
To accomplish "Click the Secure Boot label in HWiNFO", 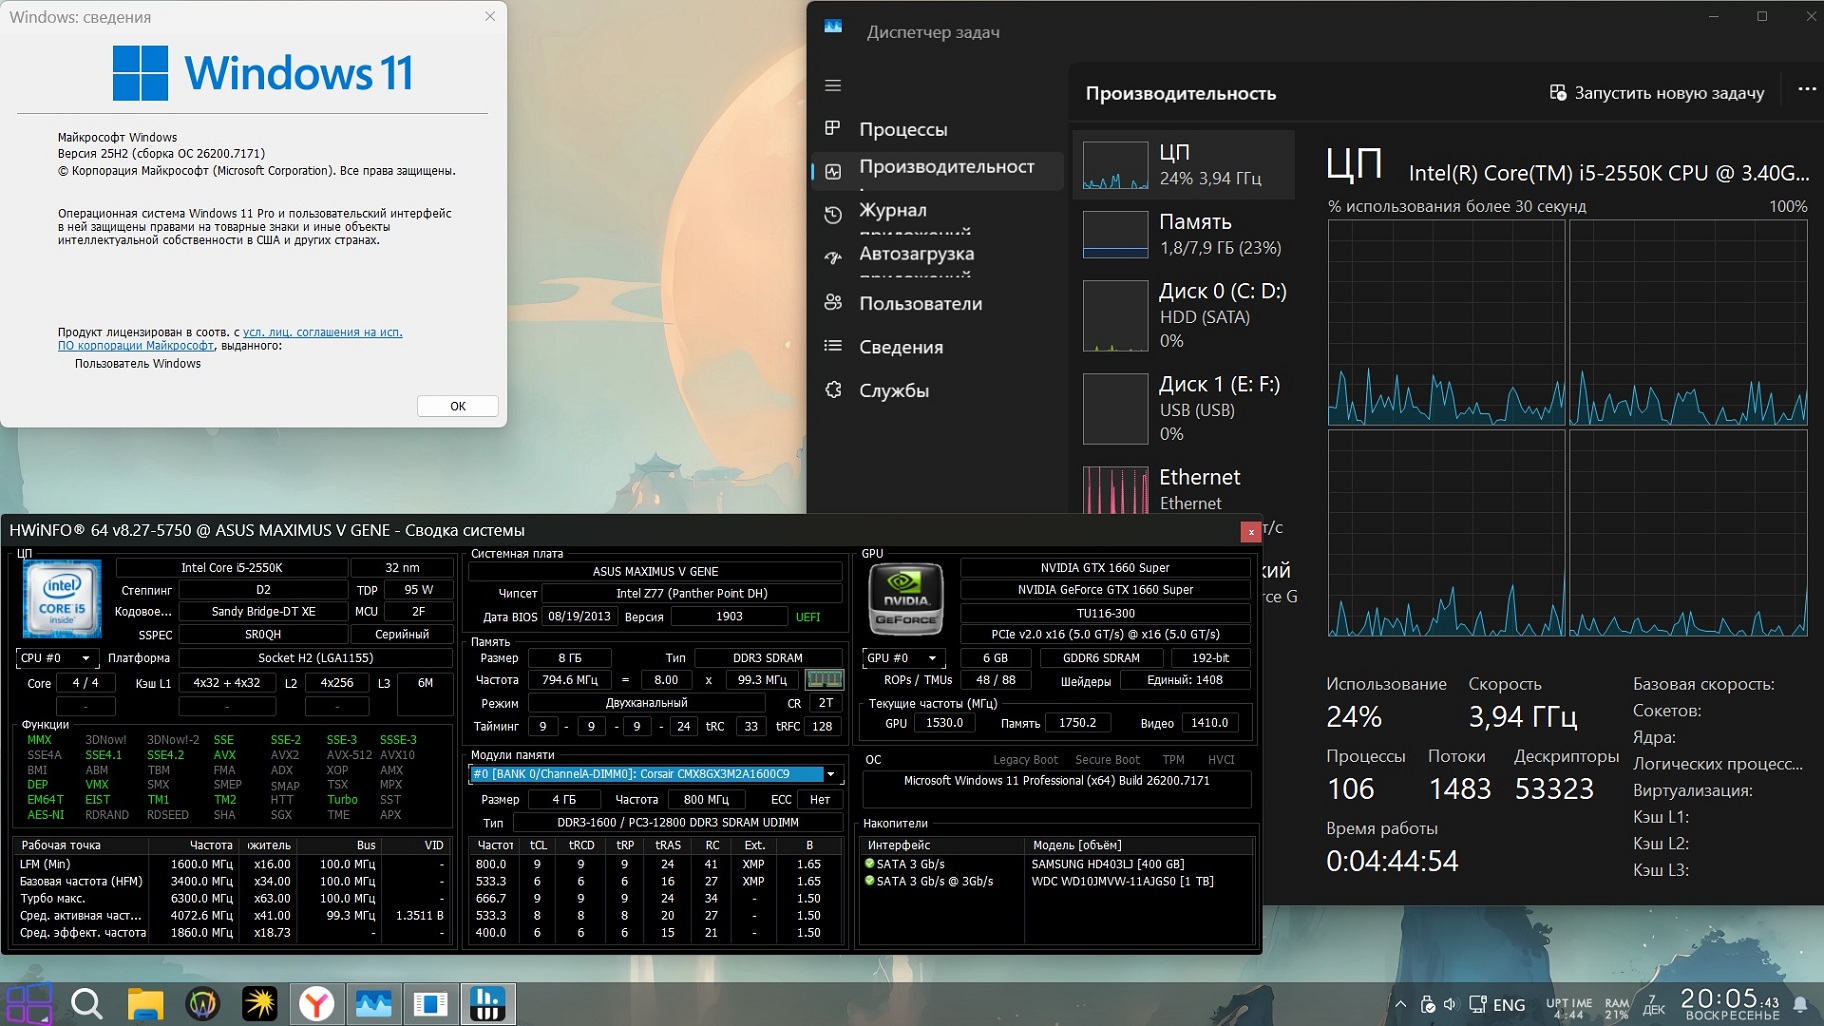I will [1107, 760].
